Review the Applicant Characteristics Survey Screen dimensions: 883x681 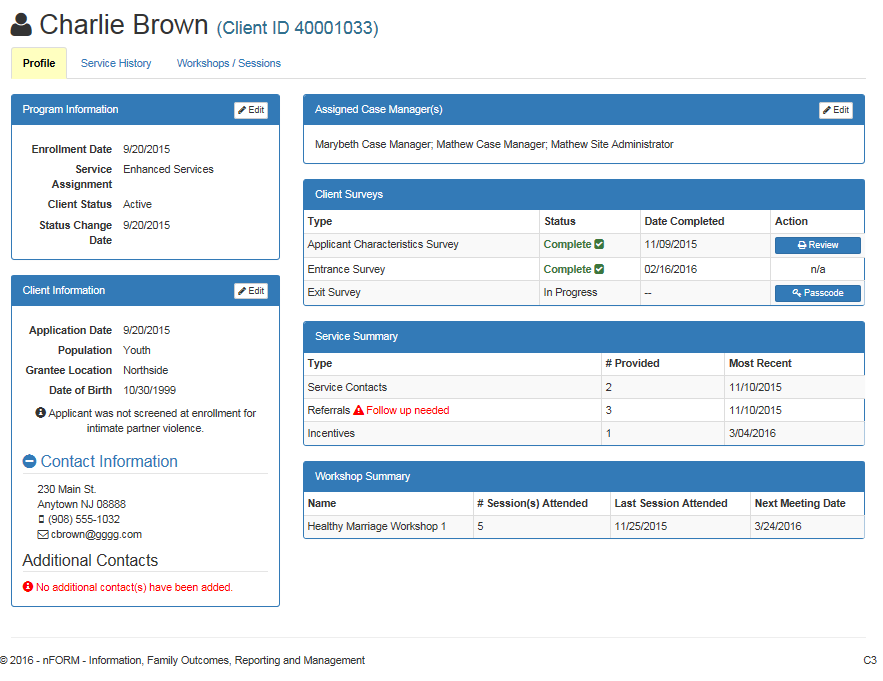tap(817, 245)
